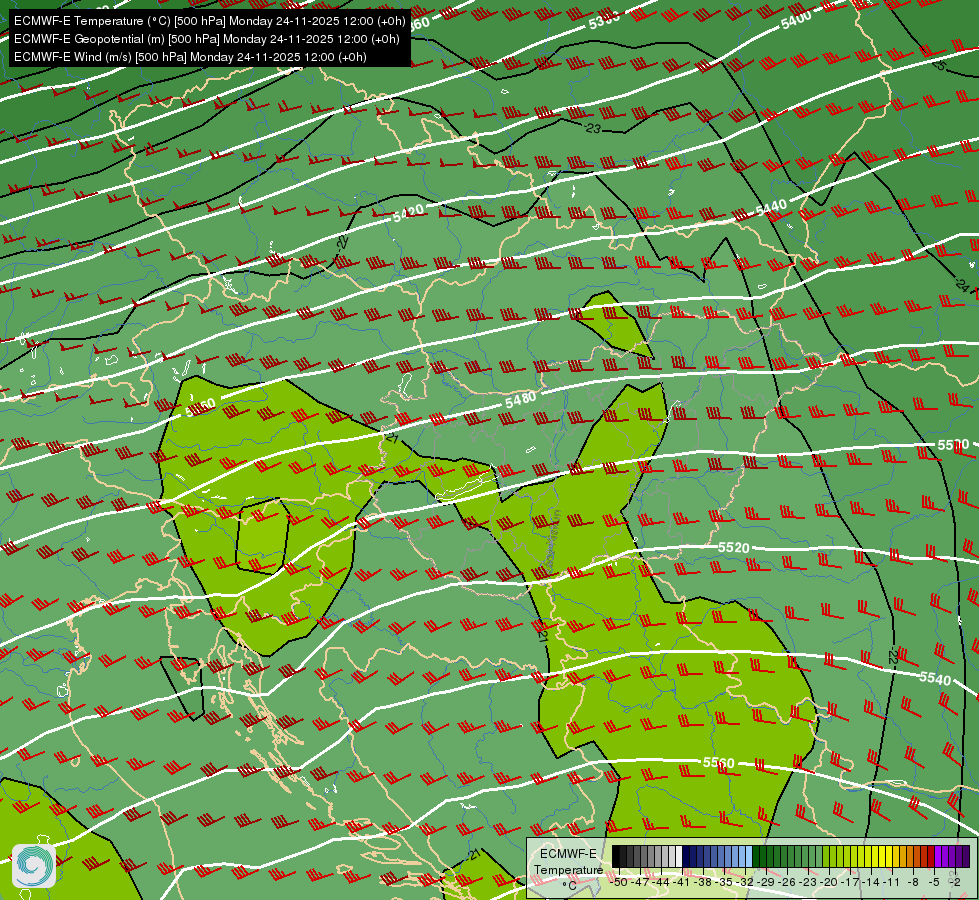
Task: Click the -11 legend tick value
Action: point(892,883)
